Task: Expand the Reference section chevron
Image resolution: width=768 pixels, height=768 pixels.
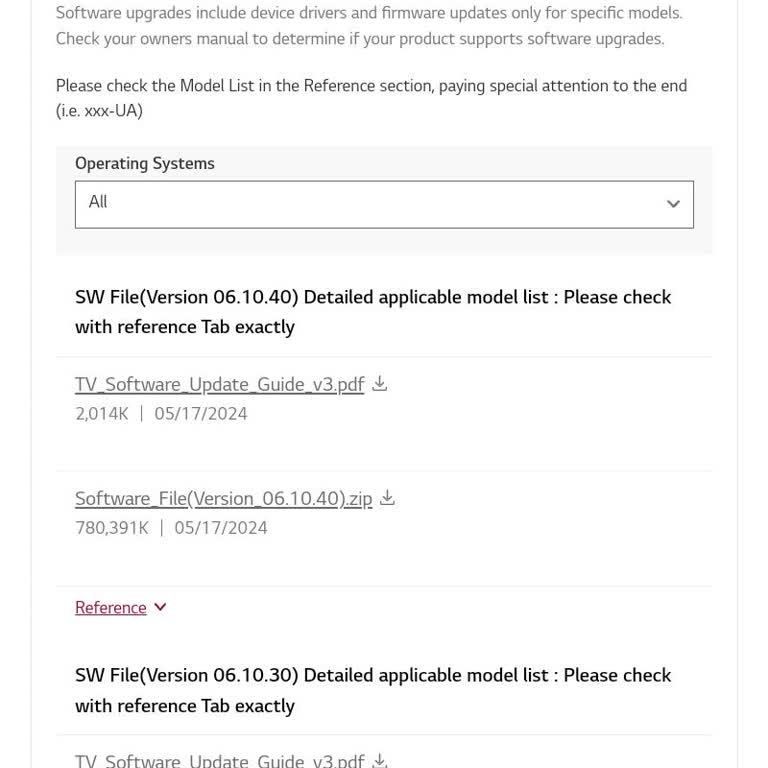Action: pyautogui.click(x=160, y=607)
